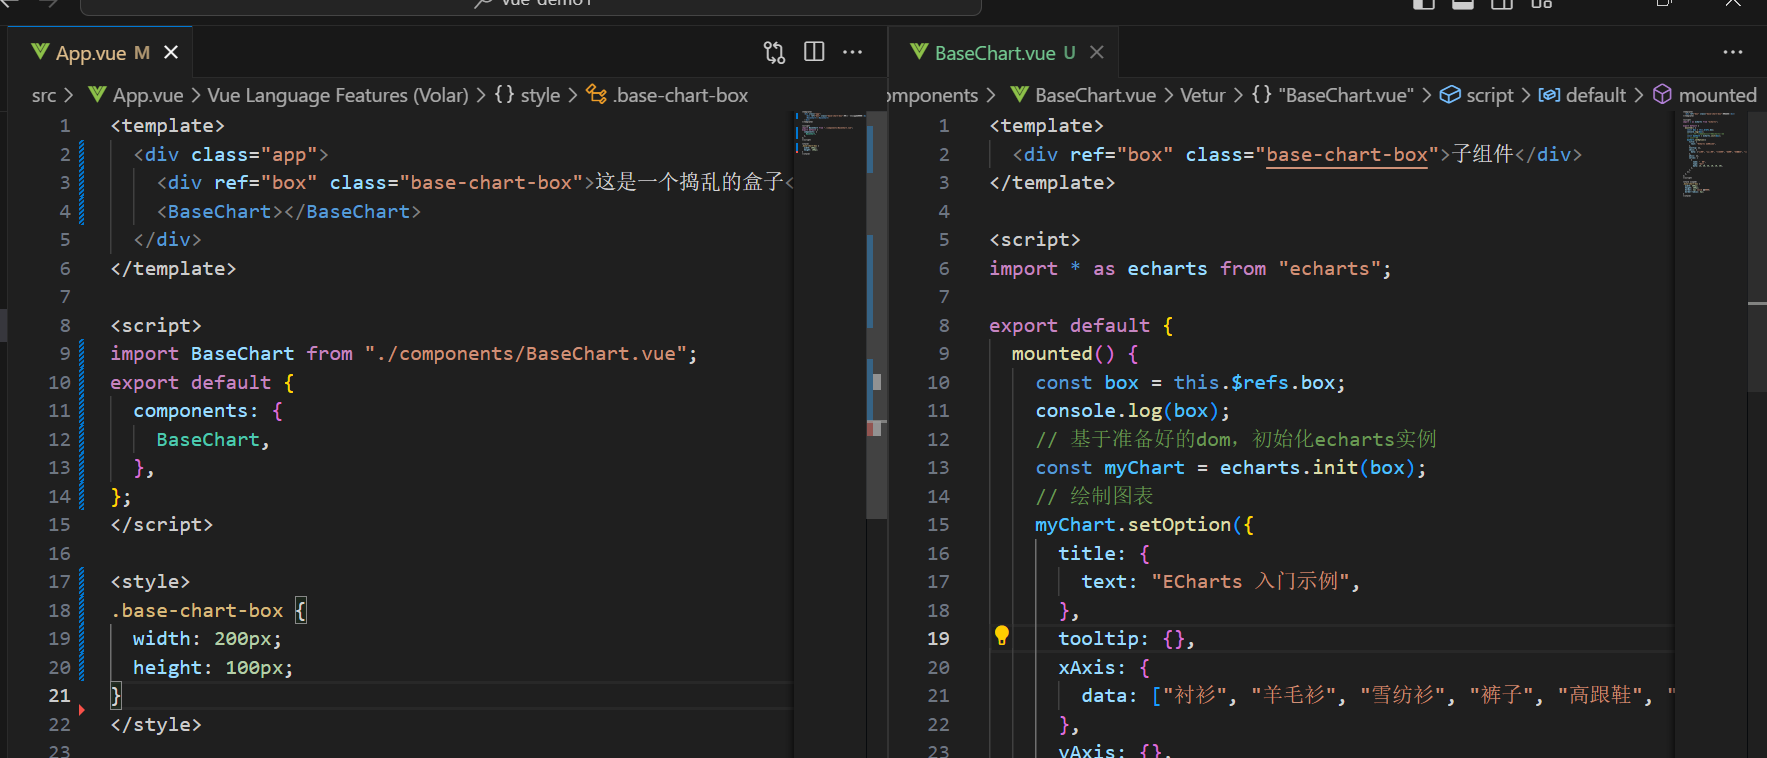
Task: Click line number 21 in App.vue gutter
Action: pos(59,696)
